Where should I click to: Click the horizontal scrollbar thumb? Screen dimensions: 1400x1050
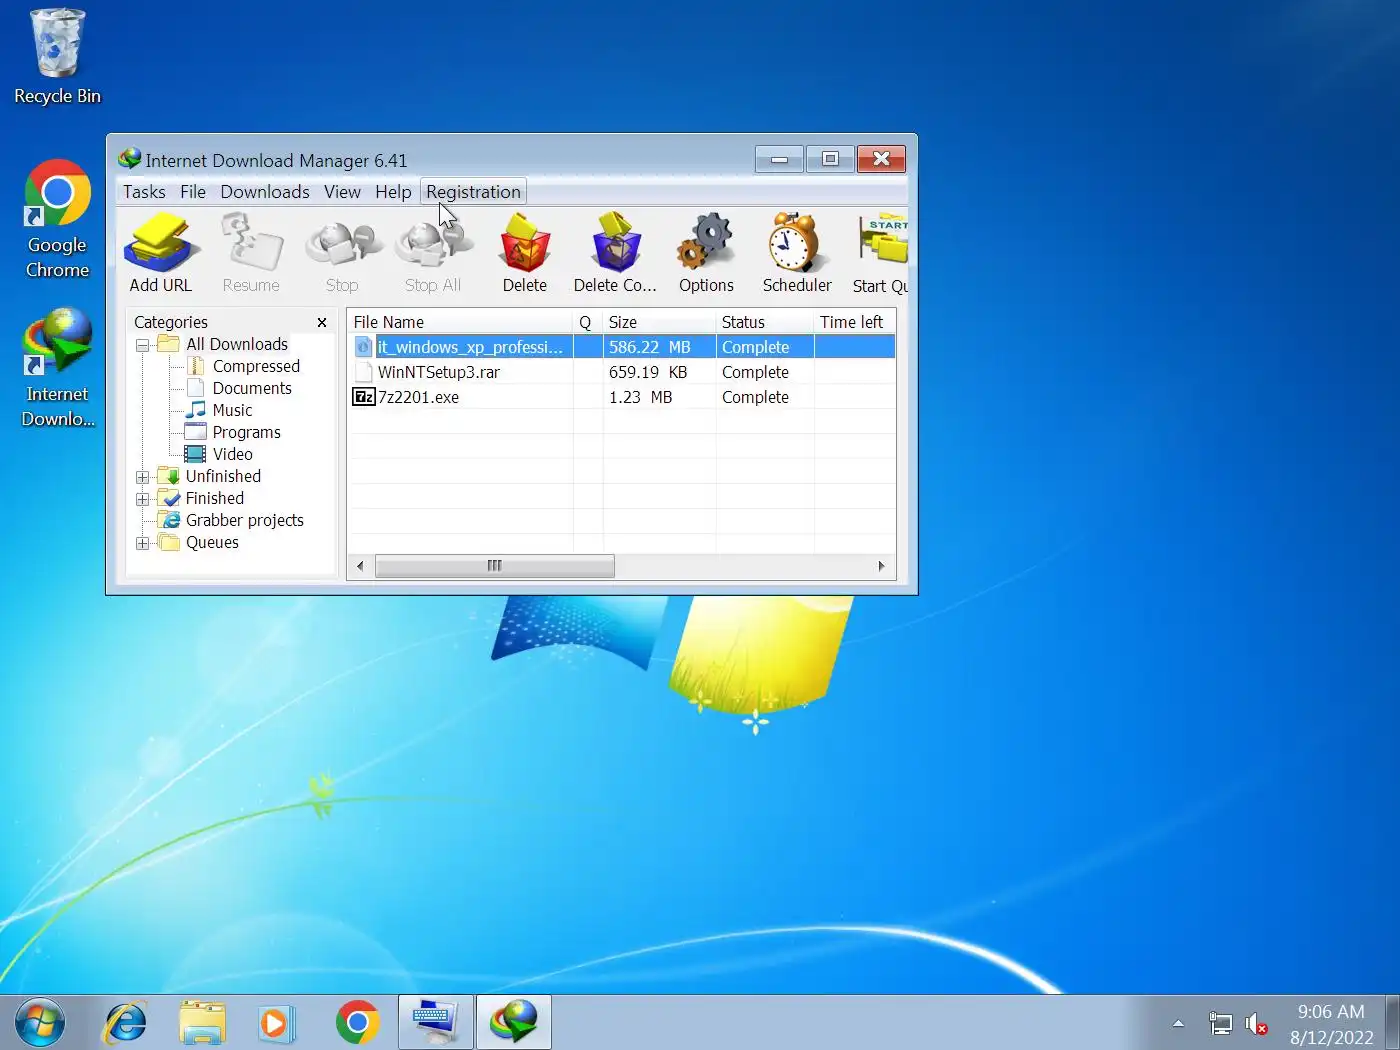point(494,566)
